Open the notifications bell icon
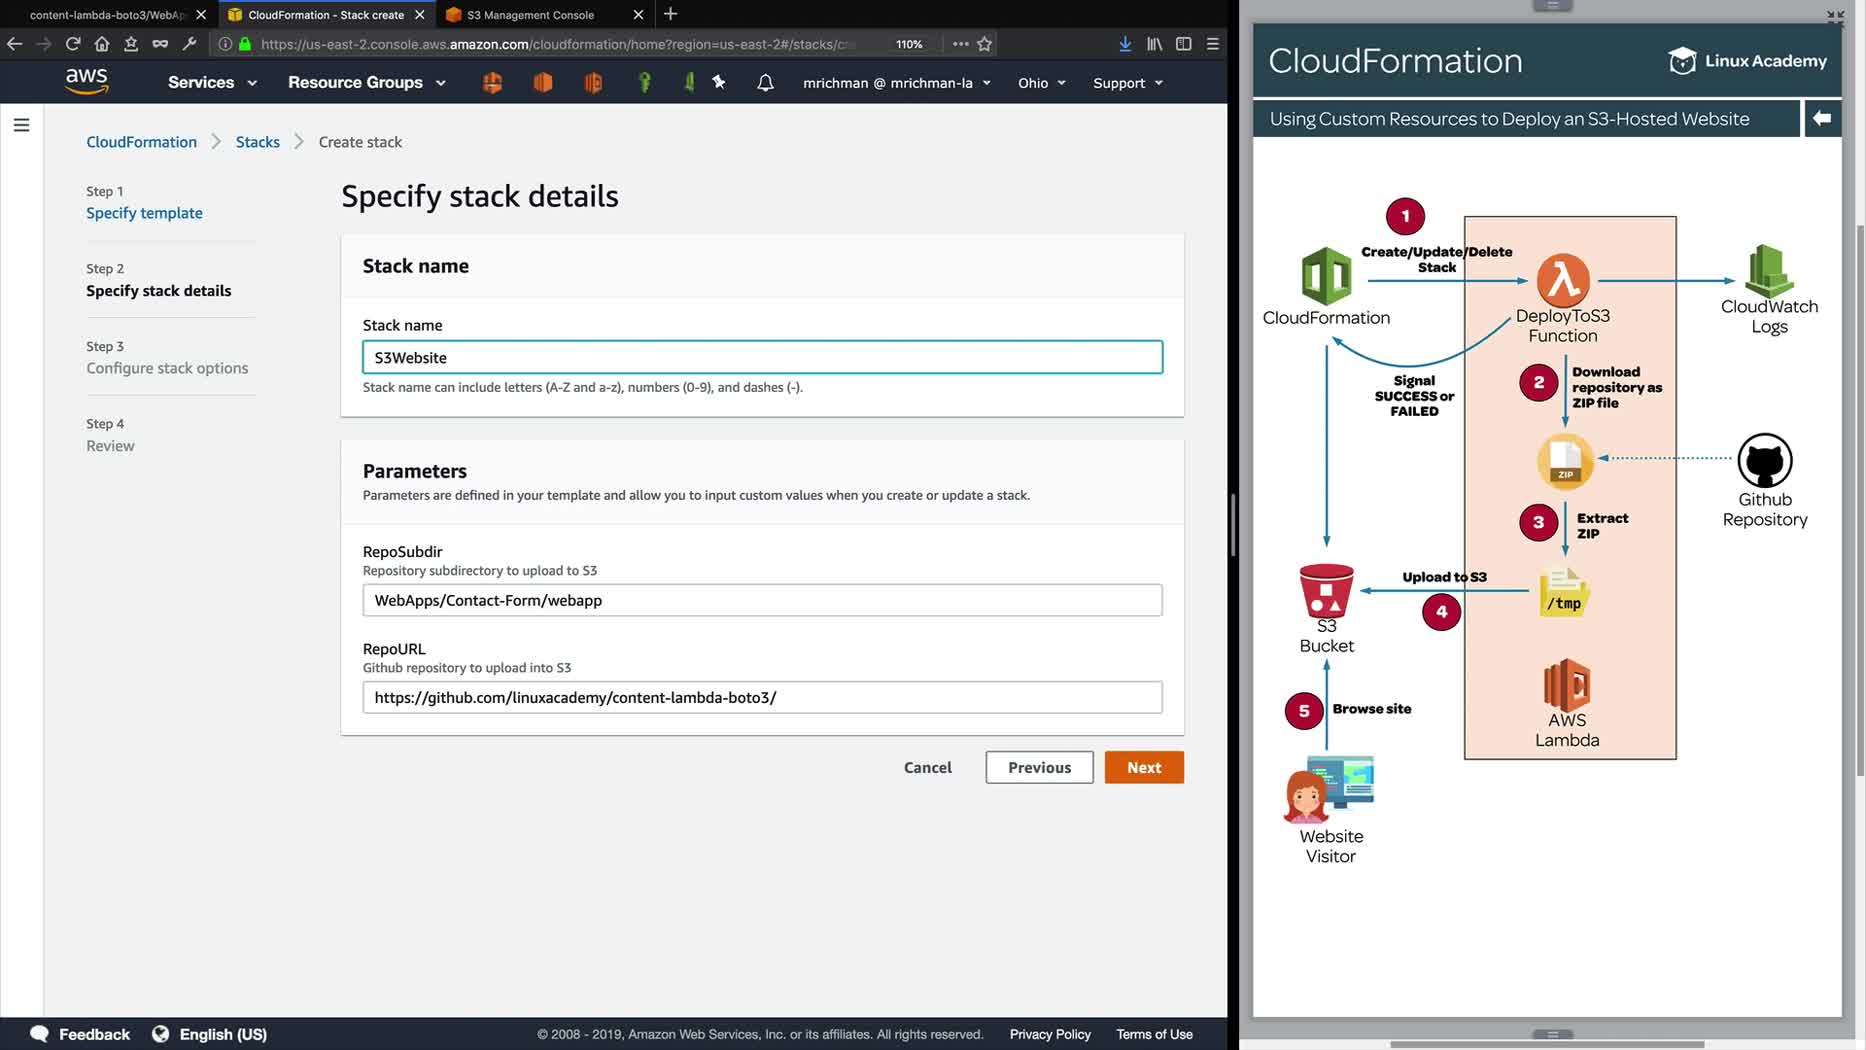This screenshot has height=1050, width=1866. tap(765, 83)
